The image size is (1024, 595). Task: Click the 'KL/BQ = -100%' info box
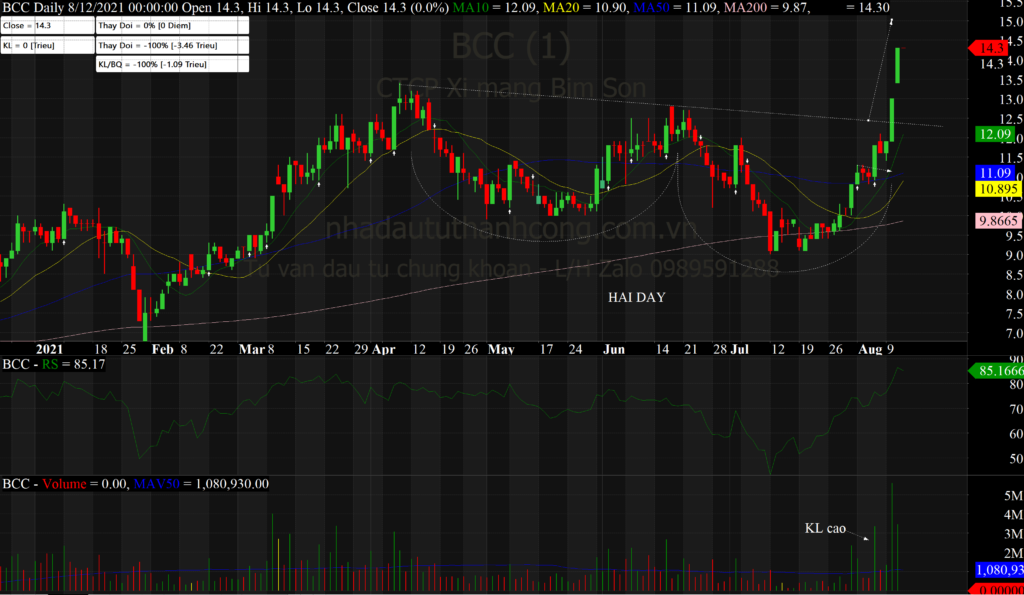(x=170, y=63)
